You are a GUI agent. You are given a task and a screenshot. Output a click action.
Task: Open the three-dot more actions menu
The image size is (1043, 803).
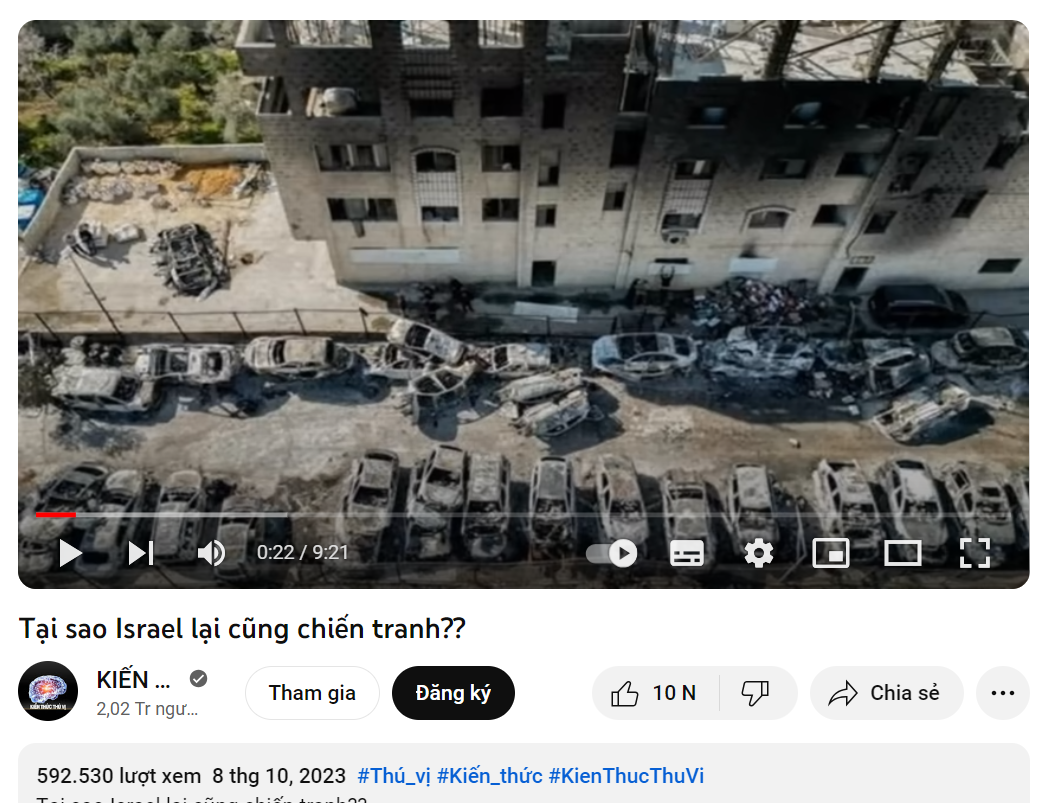tap(1002, 693)
